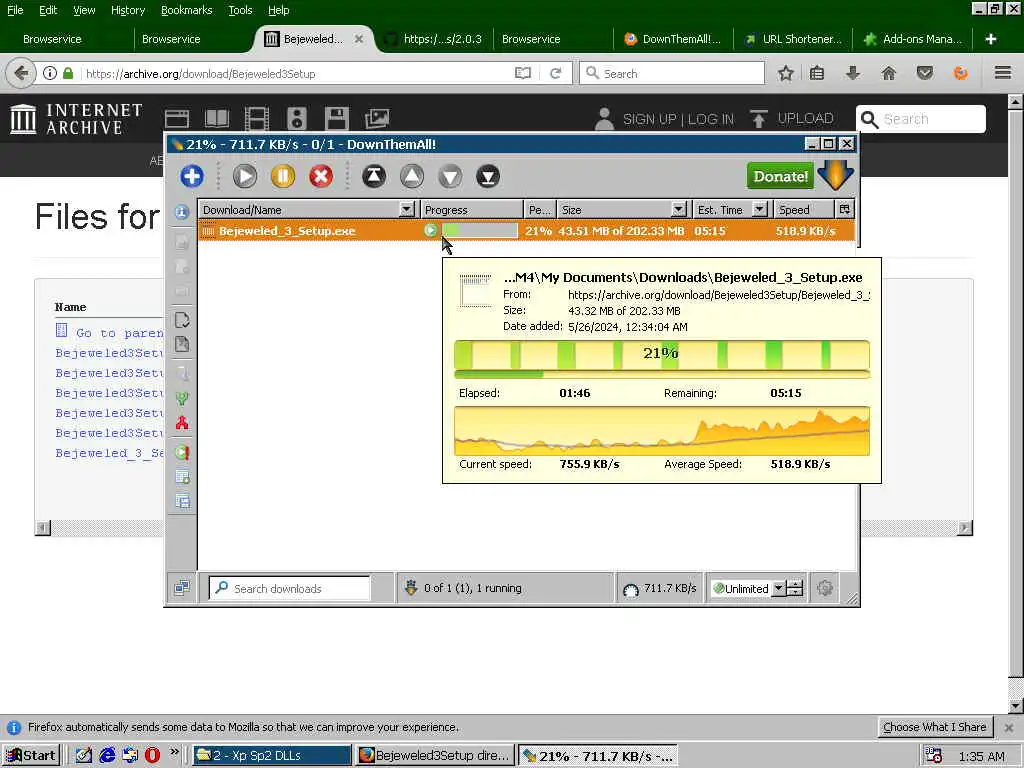Click the red fork sidebar icon

coord(182,423)
